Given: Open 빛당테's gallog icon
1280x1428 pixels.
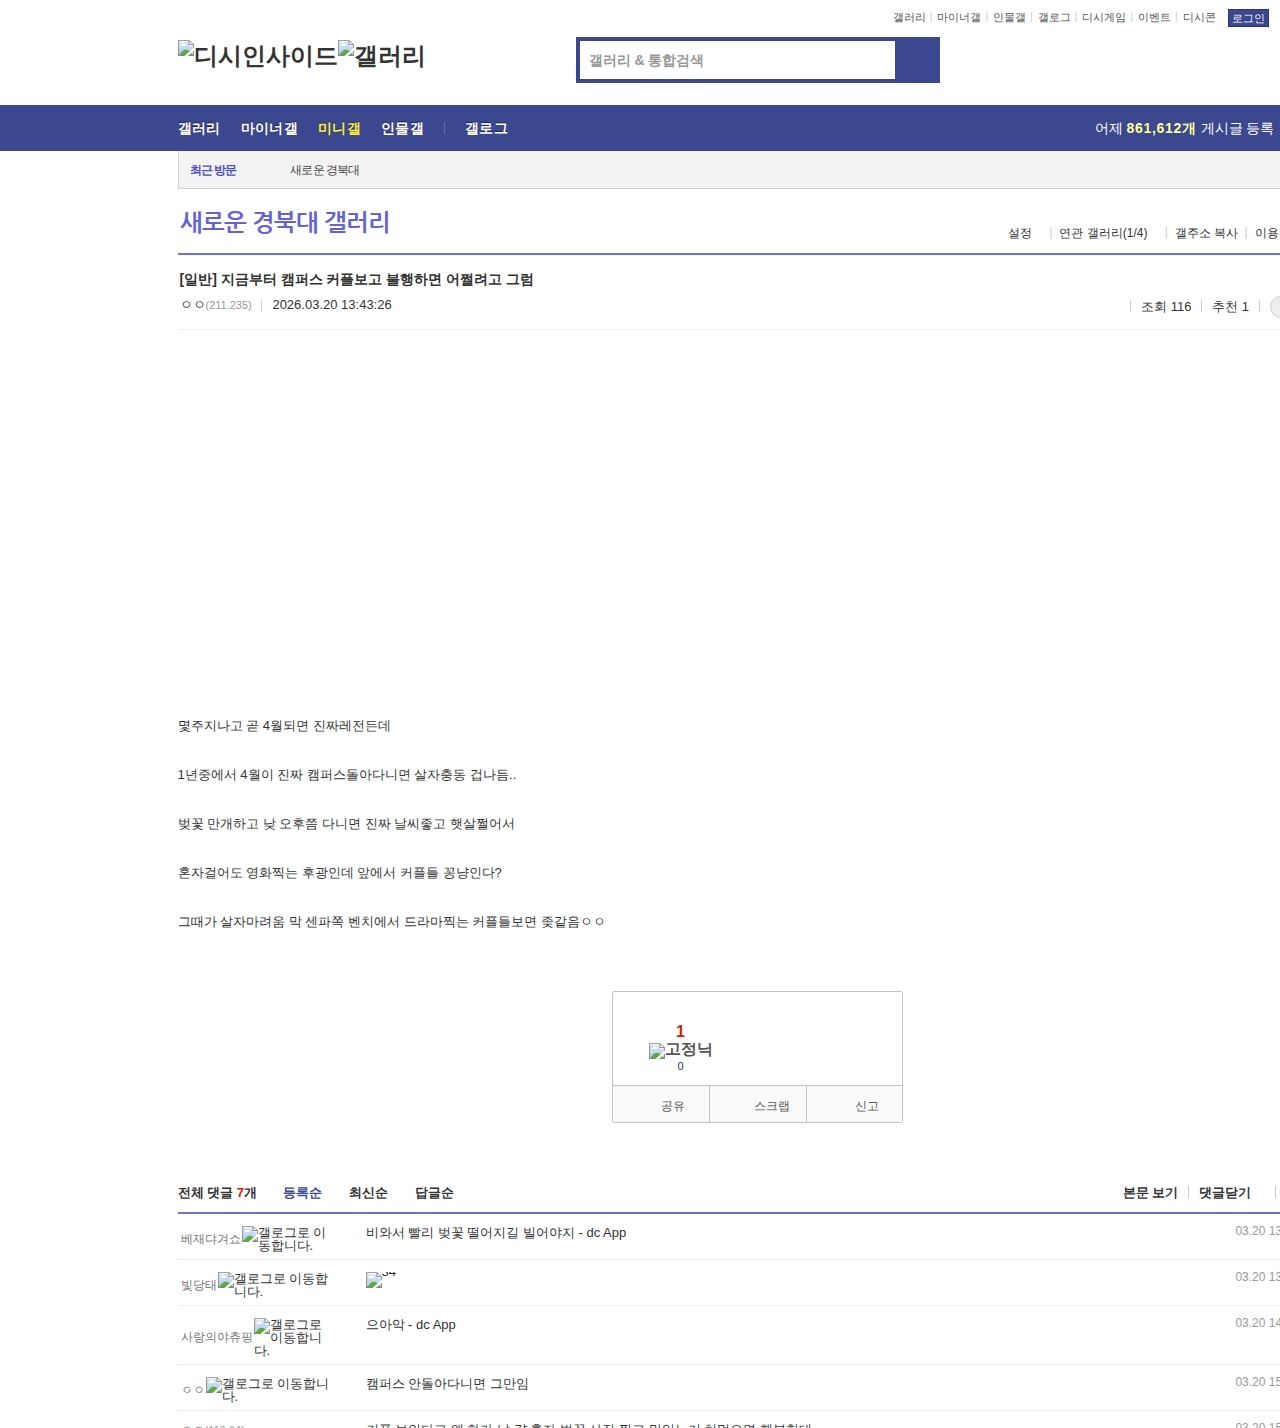Looking at the screenshot, I should (x=273, y=1285).
